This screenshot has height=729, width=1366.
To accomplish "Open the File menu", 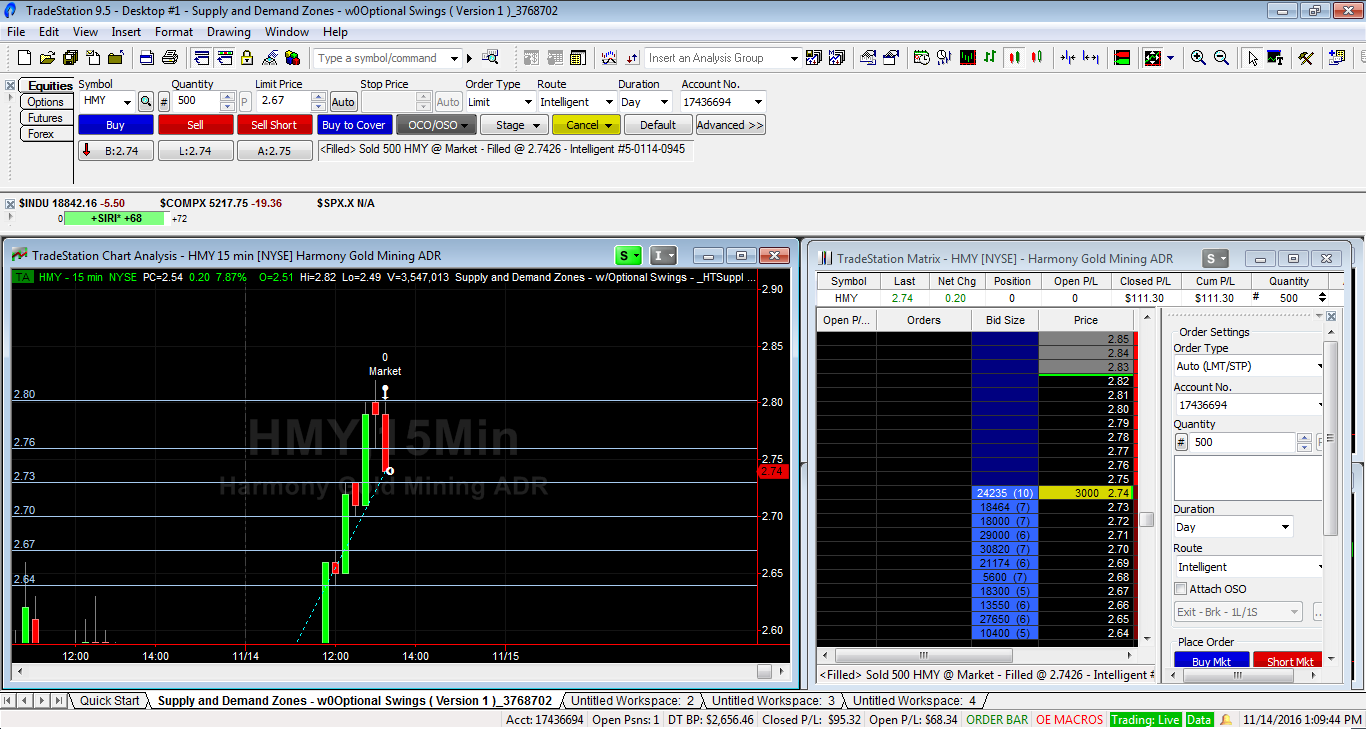I will [16, 32].
